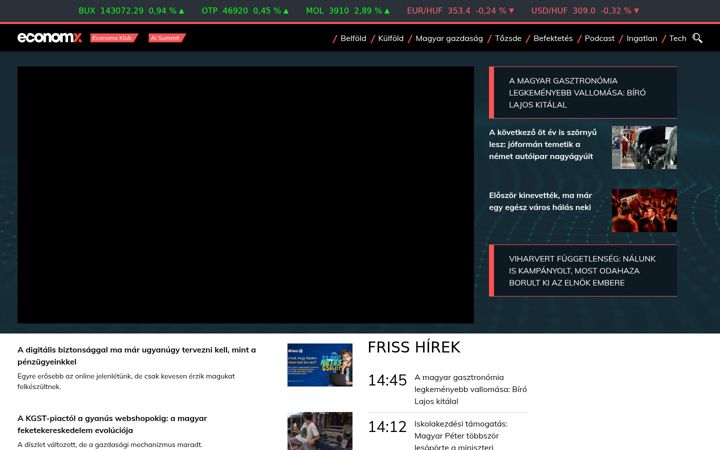Click the 14:45 timestamp
The height and width of the screenshot is (450, 720).
[387, 380]
